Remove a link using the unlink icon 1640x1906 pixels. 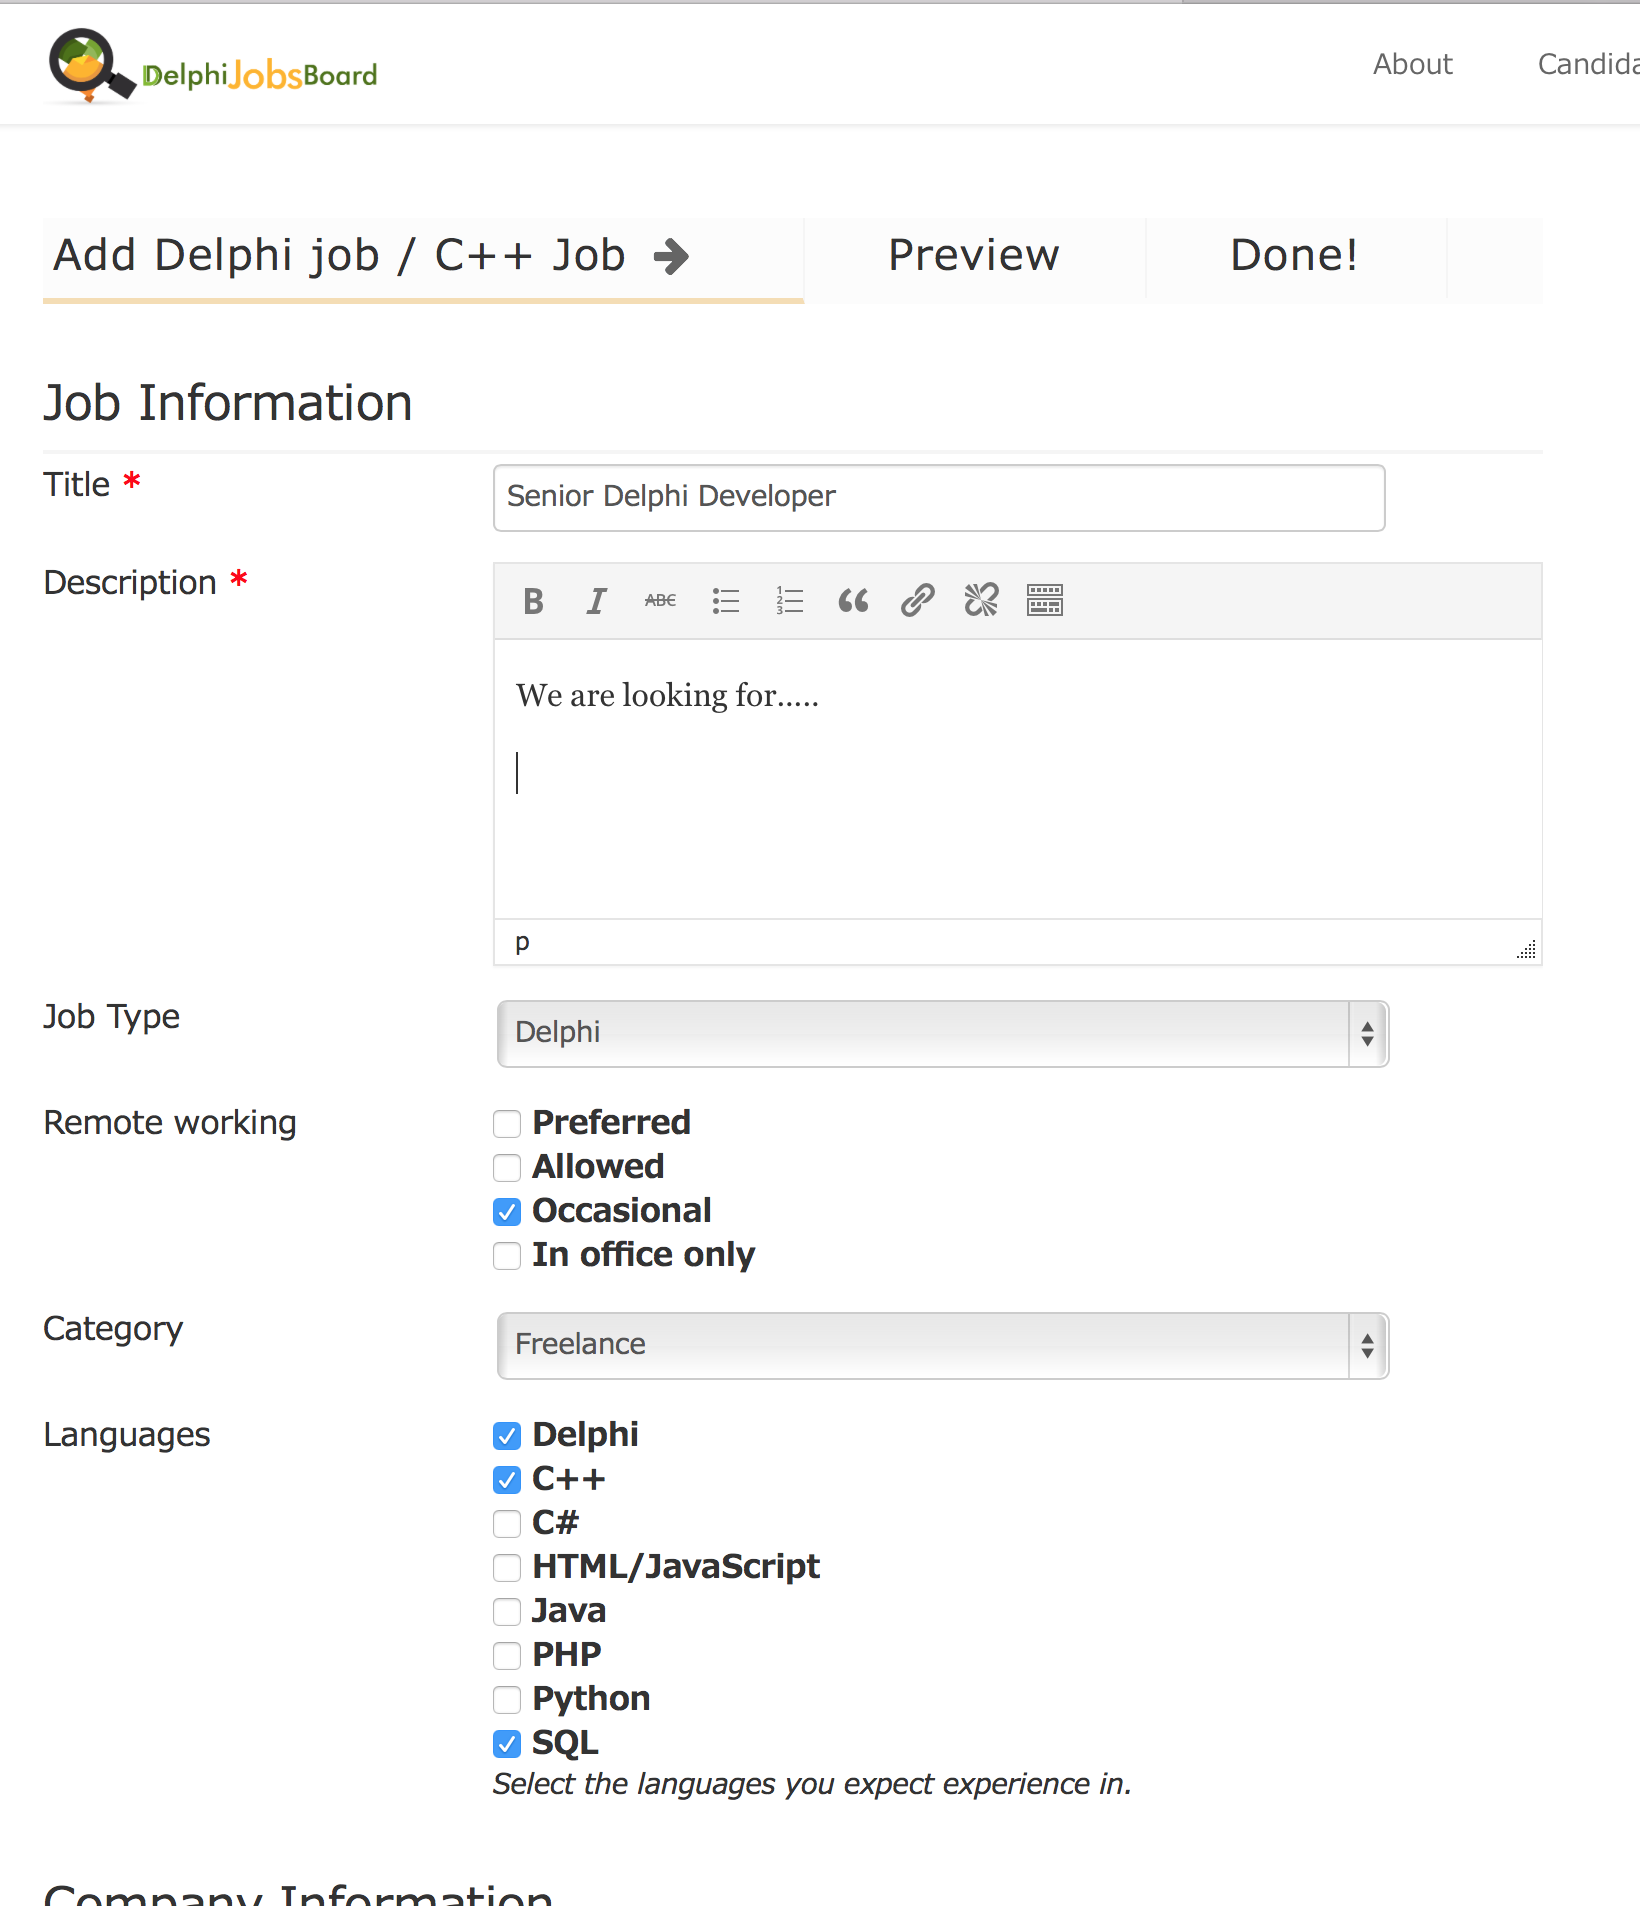point(981,600)
